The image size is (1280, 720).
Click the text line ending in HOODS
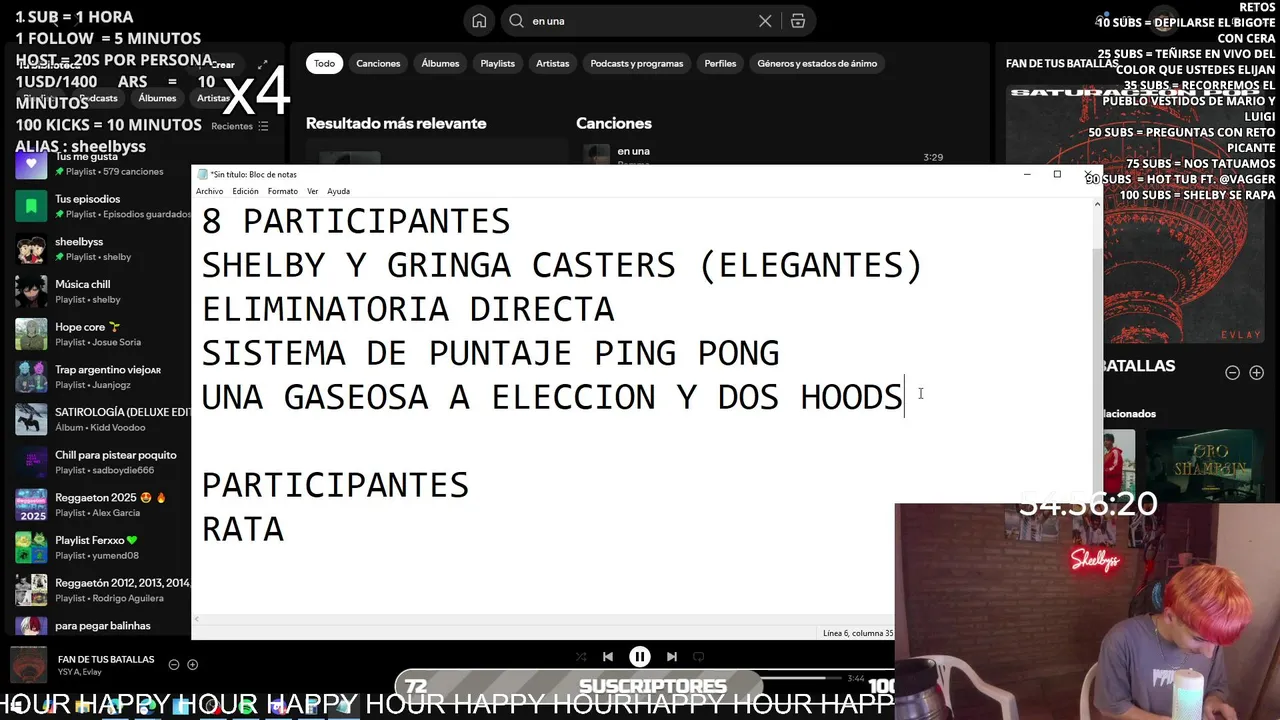click(553, 397)
